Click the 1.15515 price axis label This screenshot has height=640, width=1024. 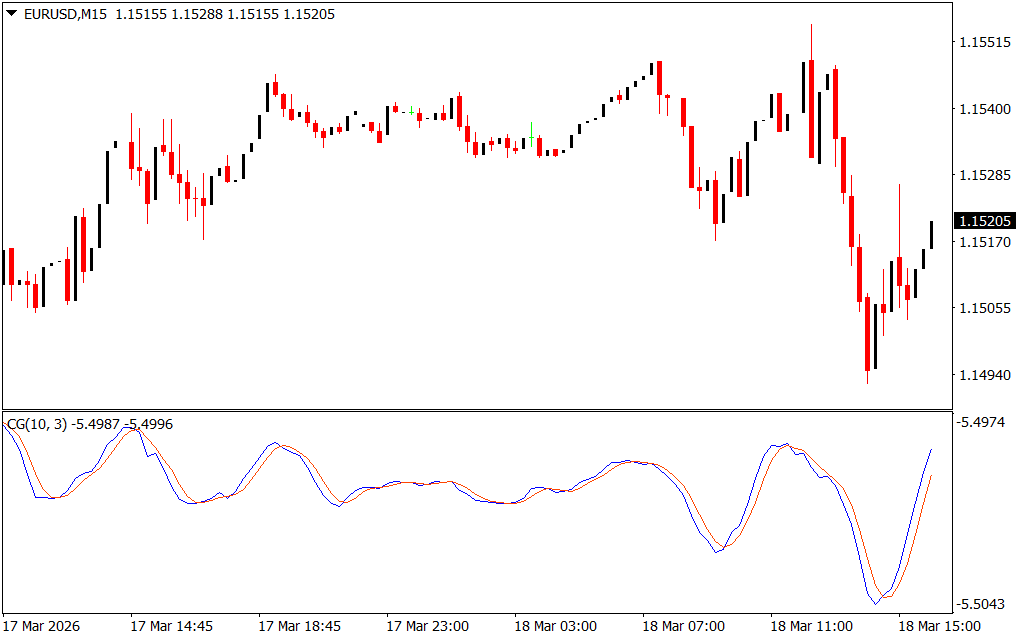(x=986, y=42)
